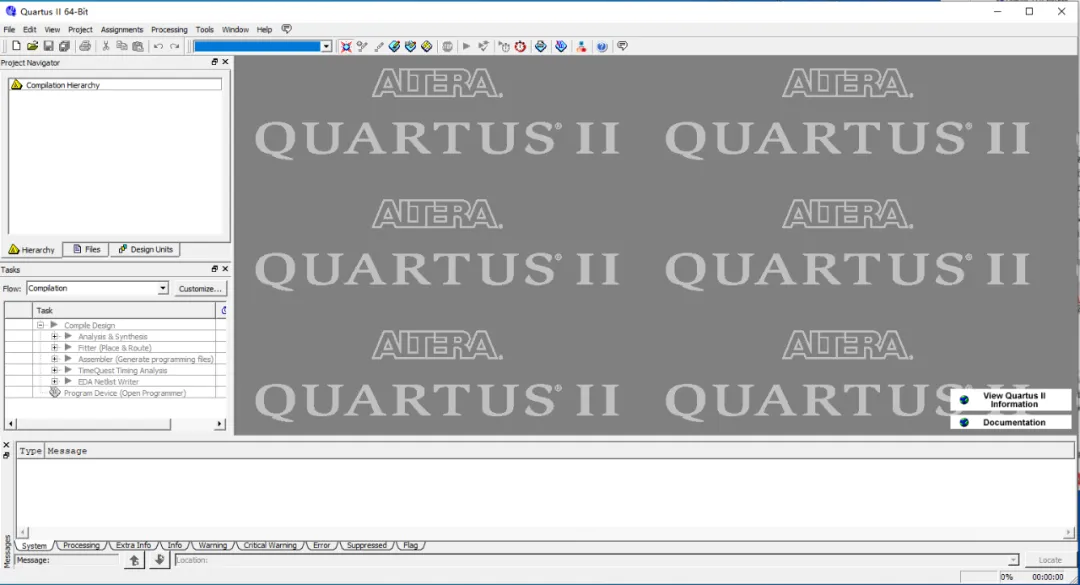Viewport: 1080px width, 585px height.
Task: Switch to the Error messages tab
Action: (x=322, y=545)
